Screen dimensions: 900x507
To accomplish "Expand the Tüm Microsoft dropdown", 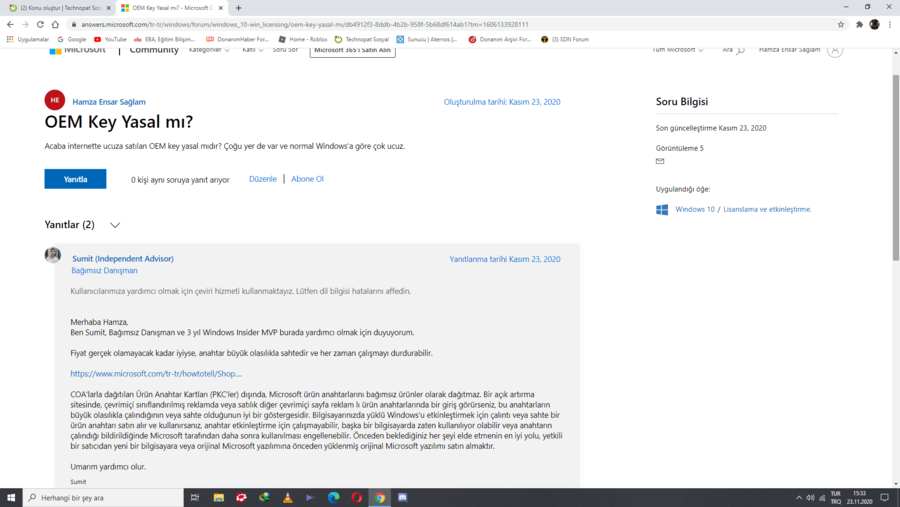I will pos(677,50).
